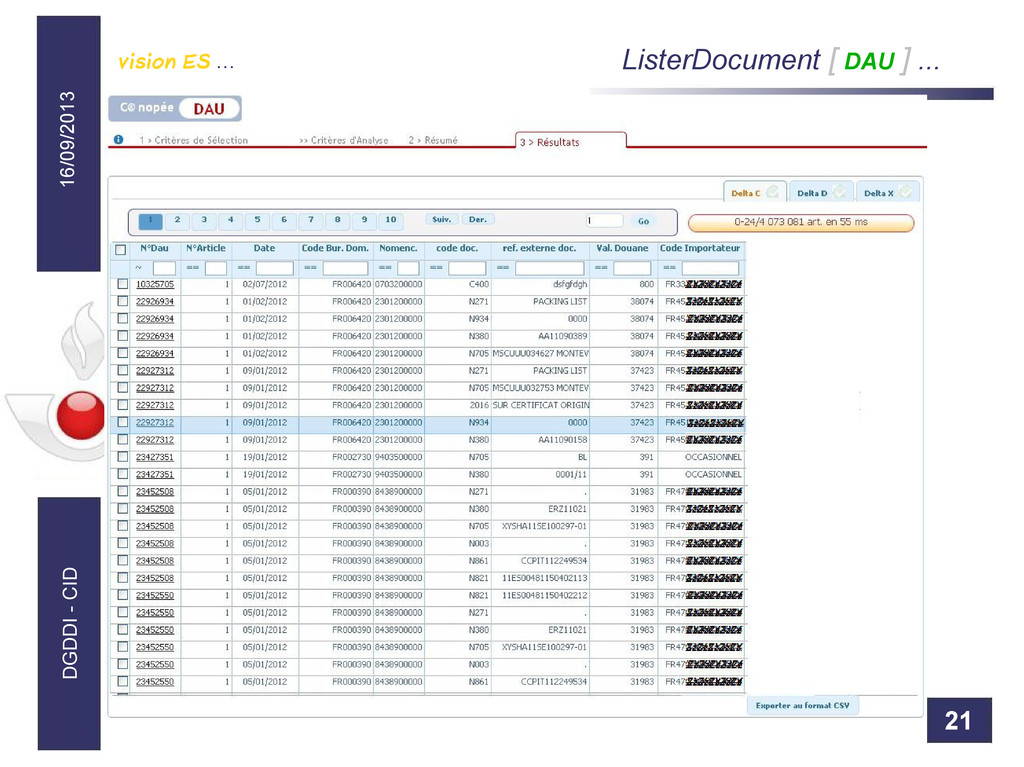Screen dimensions: 1024x767
Task: Go to results page 5
Action: [257, 220]
